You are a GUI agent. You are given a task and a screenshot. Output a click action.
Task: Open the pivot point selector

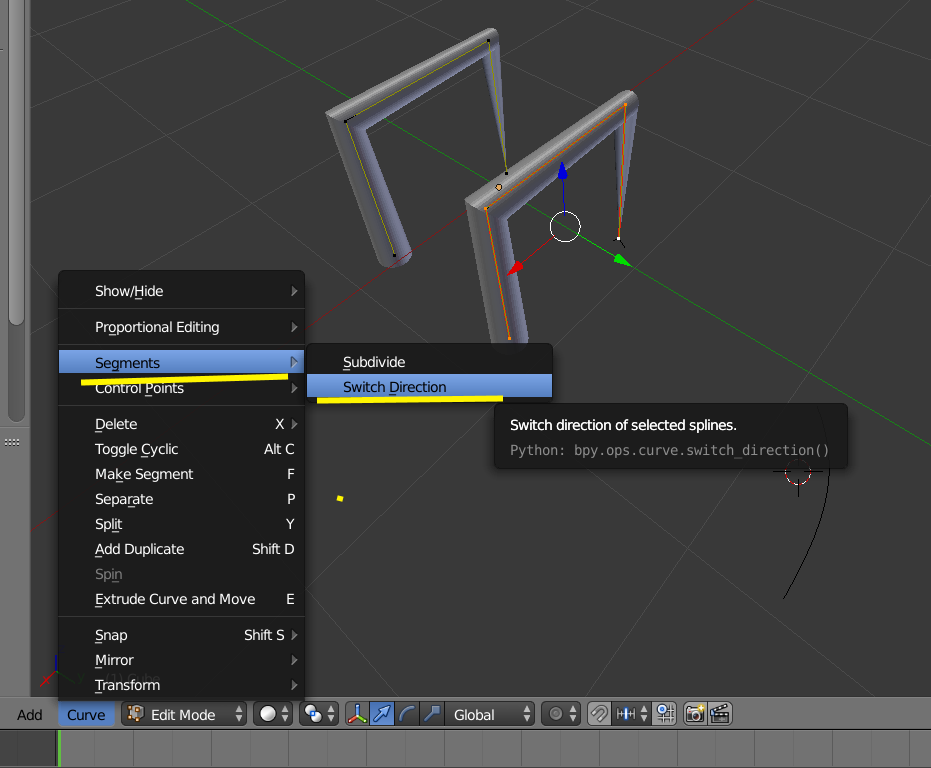[319, 714]
